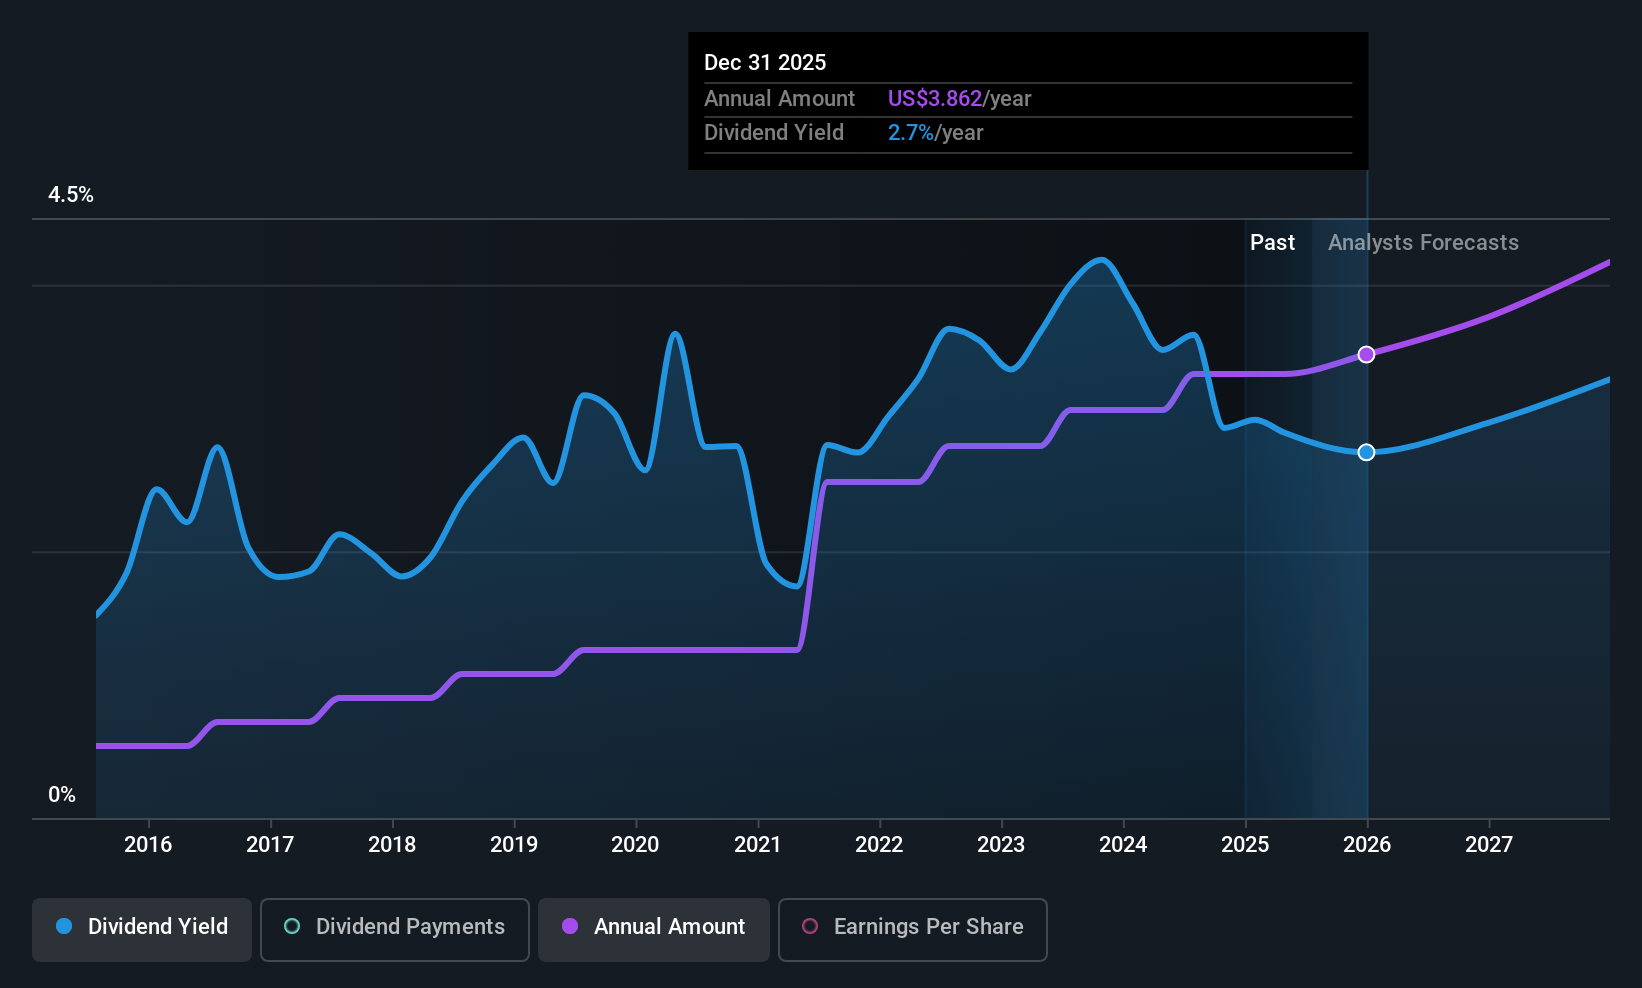The image size is (1642, 988).
Task: Enable the Dividend Payments series
Action: point(395,929)
